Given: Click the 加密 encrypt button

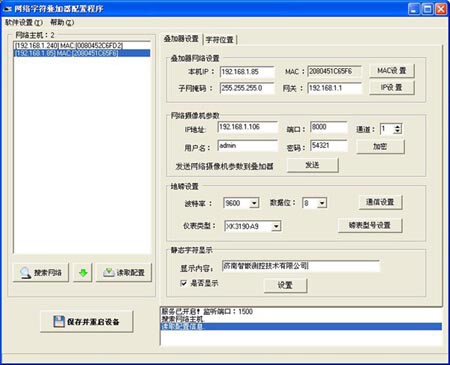Looking at the screenshot, I should [x=380, y=147].
